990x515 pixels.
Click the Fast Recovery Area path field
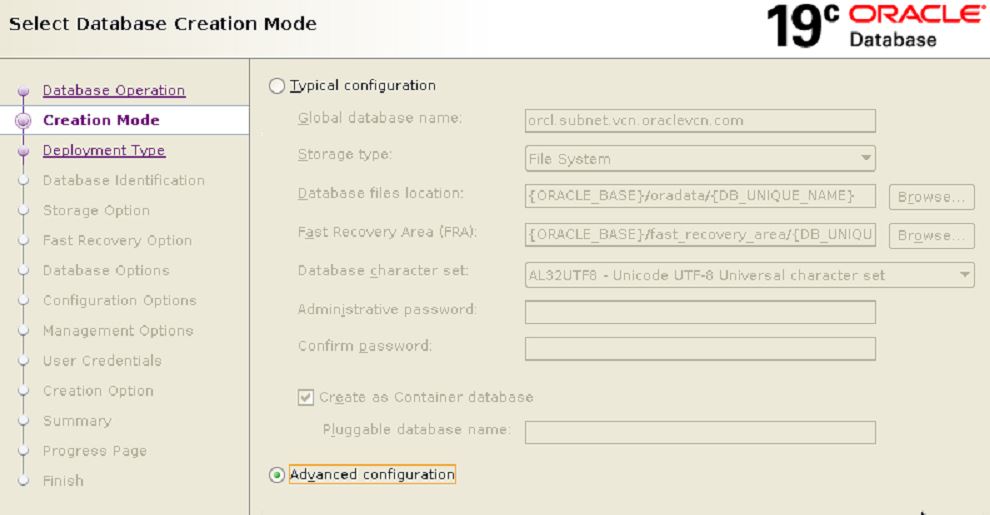(700, 236)
